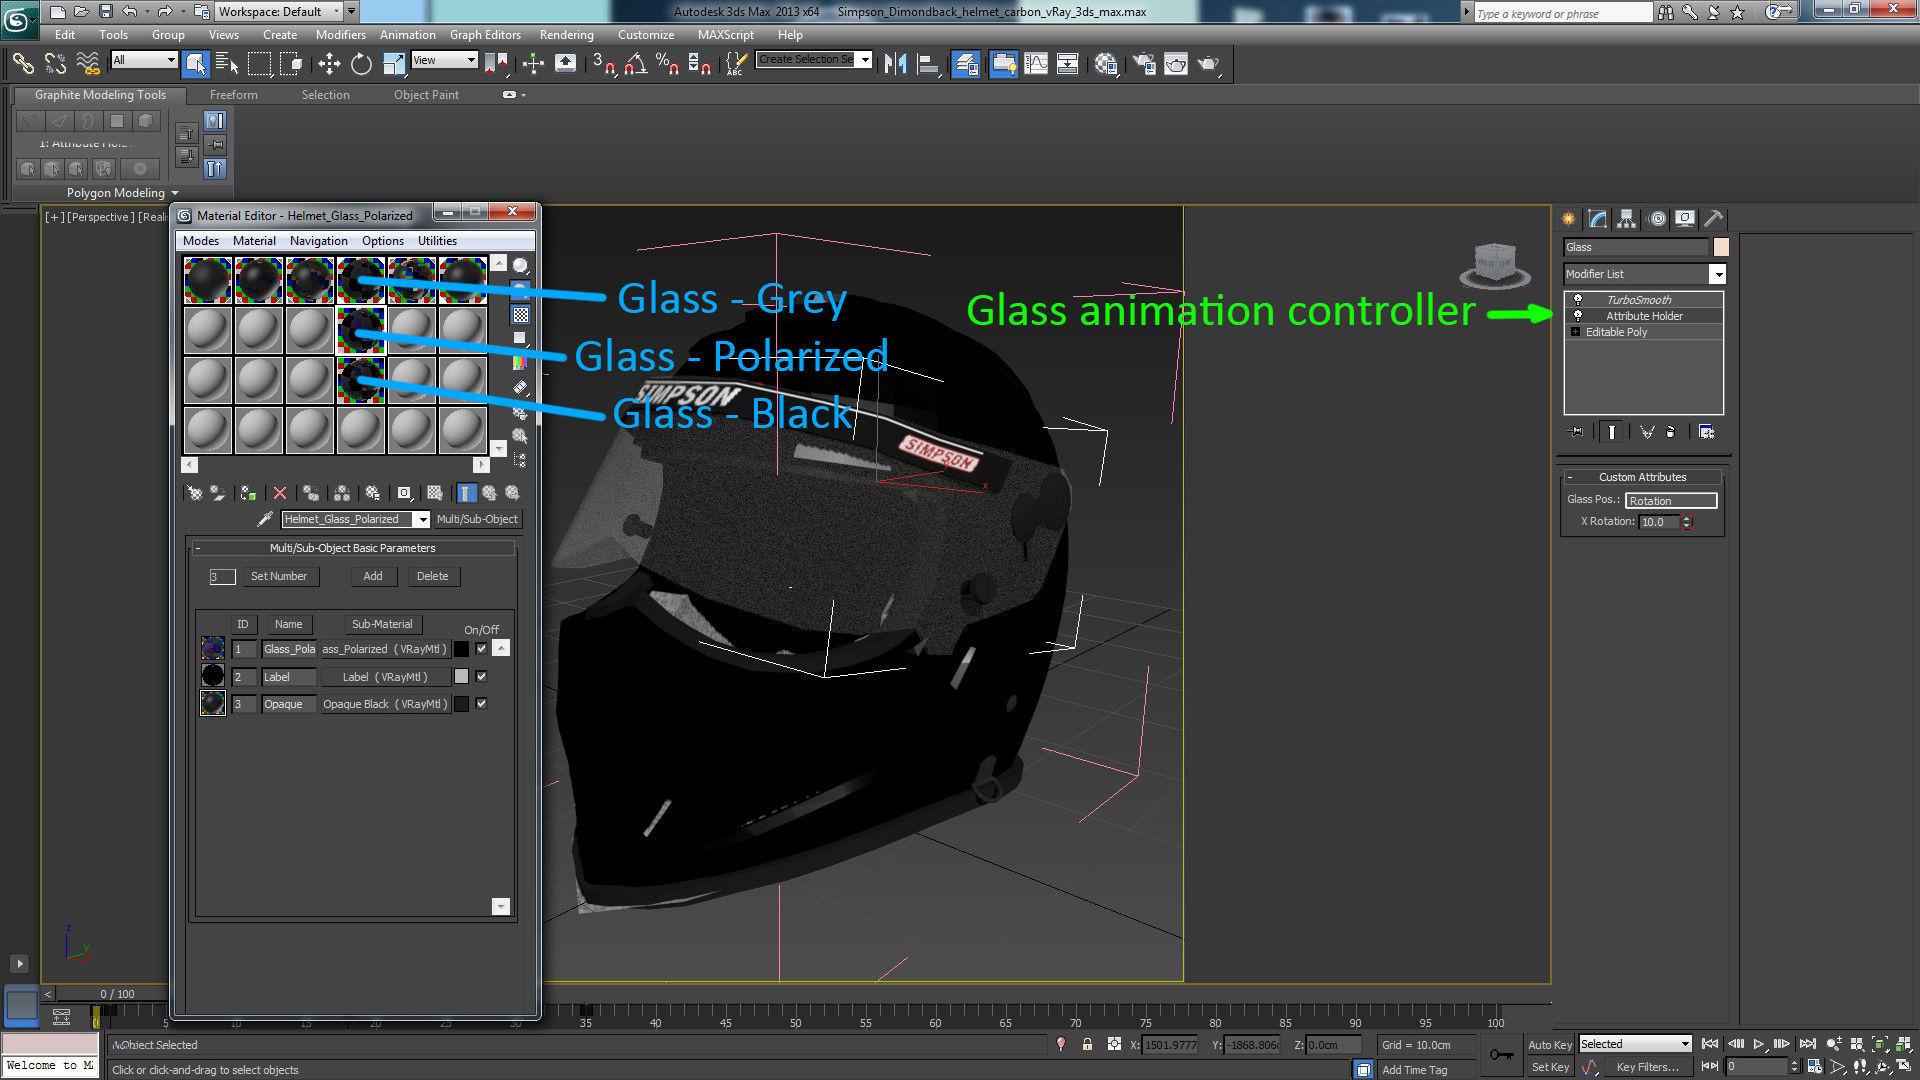Viewport: 1920px width, 1080px height.
Task: Toggle Attribute Holder modifier lightbulb
Action: [1578, 316]
